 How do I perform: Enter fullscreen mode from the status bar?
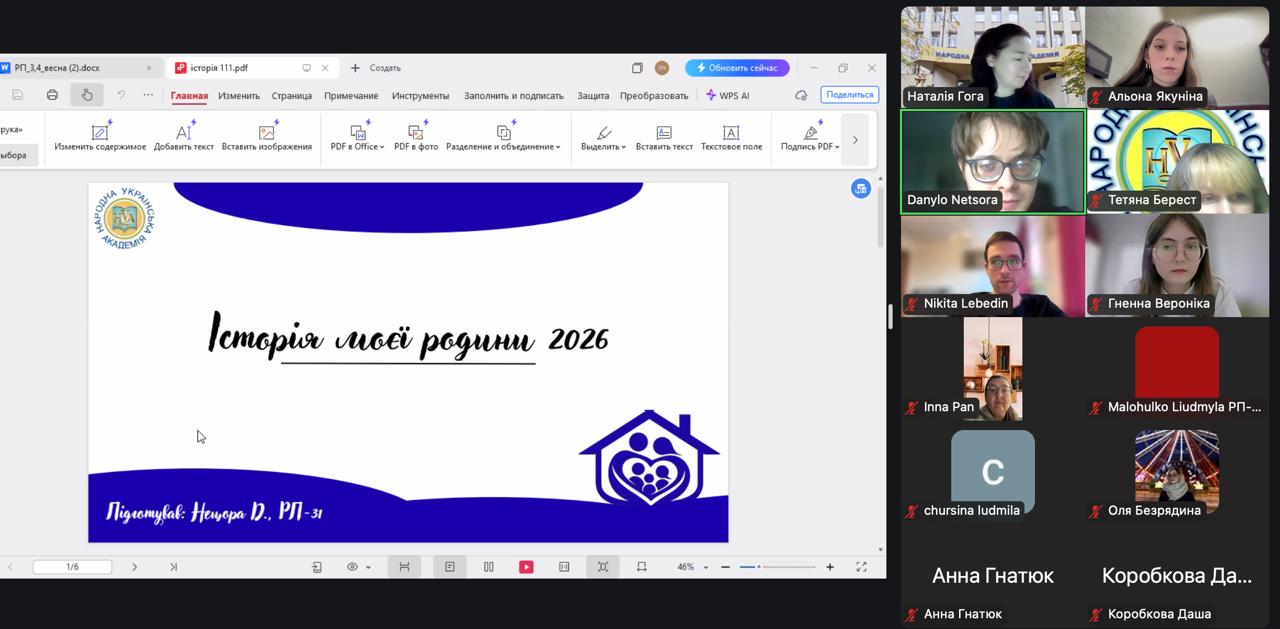click(x=861, y=567)
